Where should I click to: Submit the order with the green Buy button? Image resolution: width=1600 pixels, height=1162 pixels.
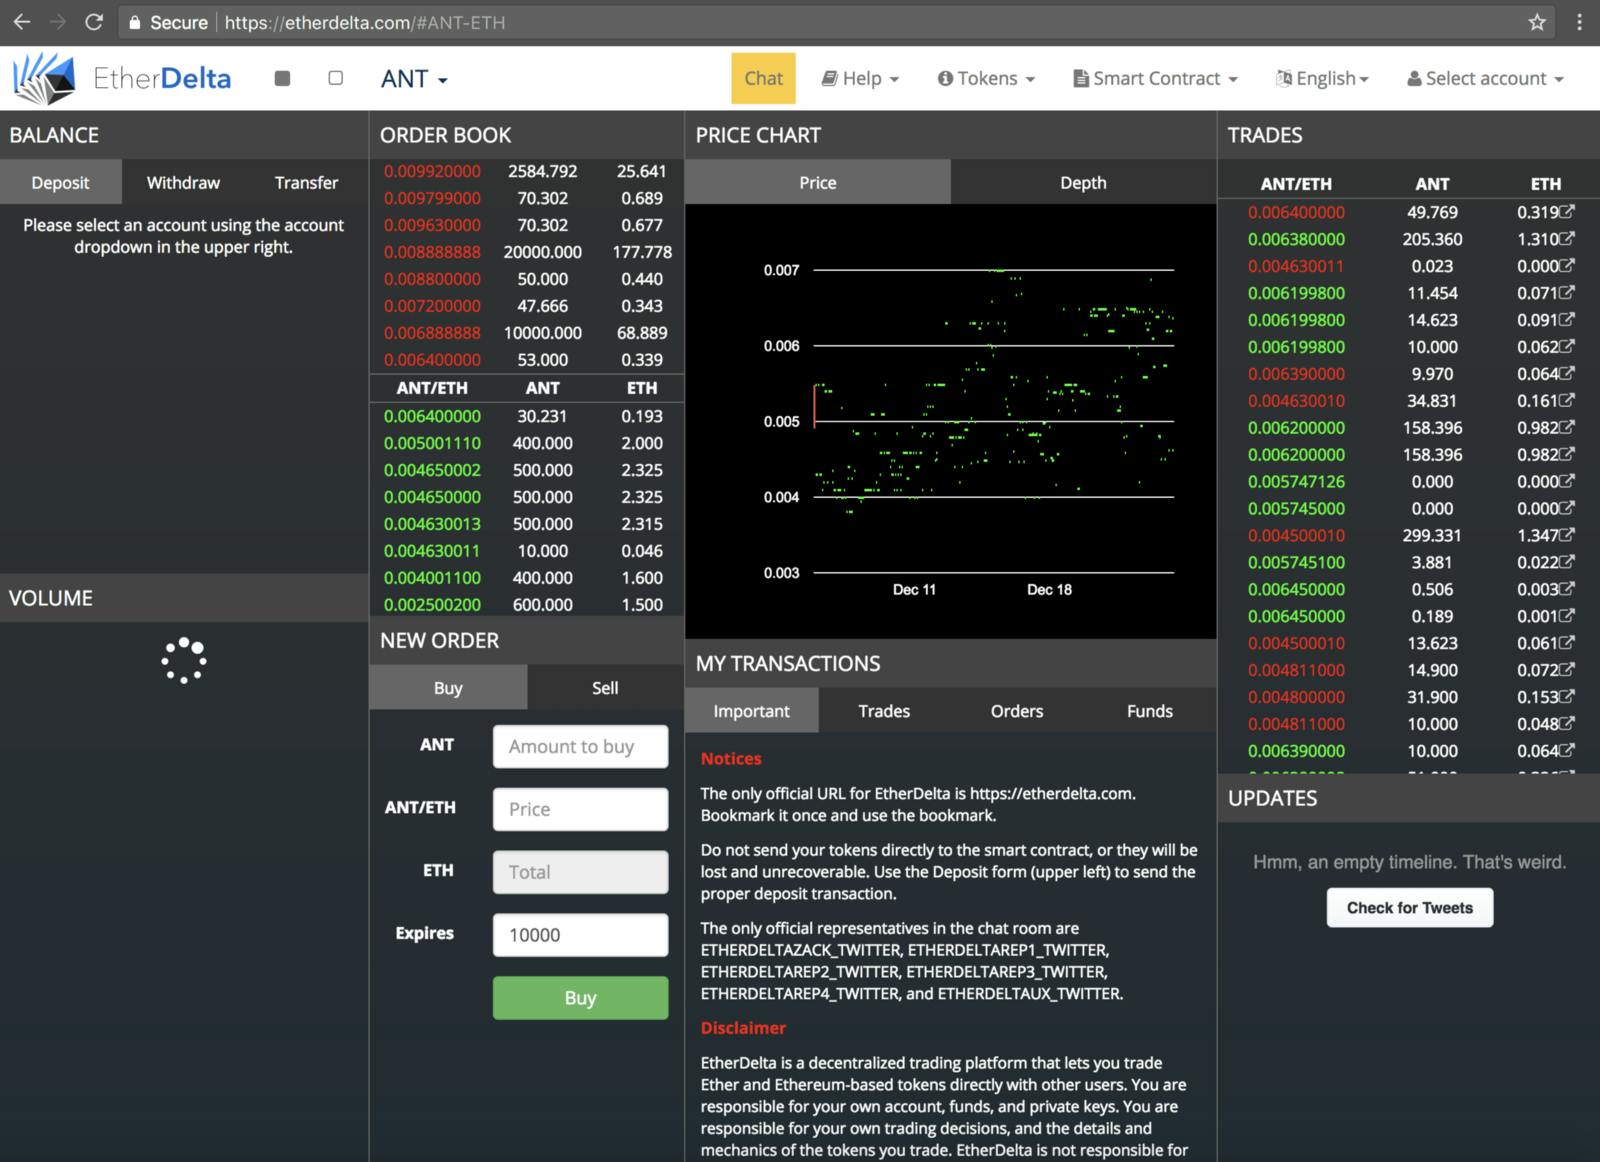coord(580,997)
